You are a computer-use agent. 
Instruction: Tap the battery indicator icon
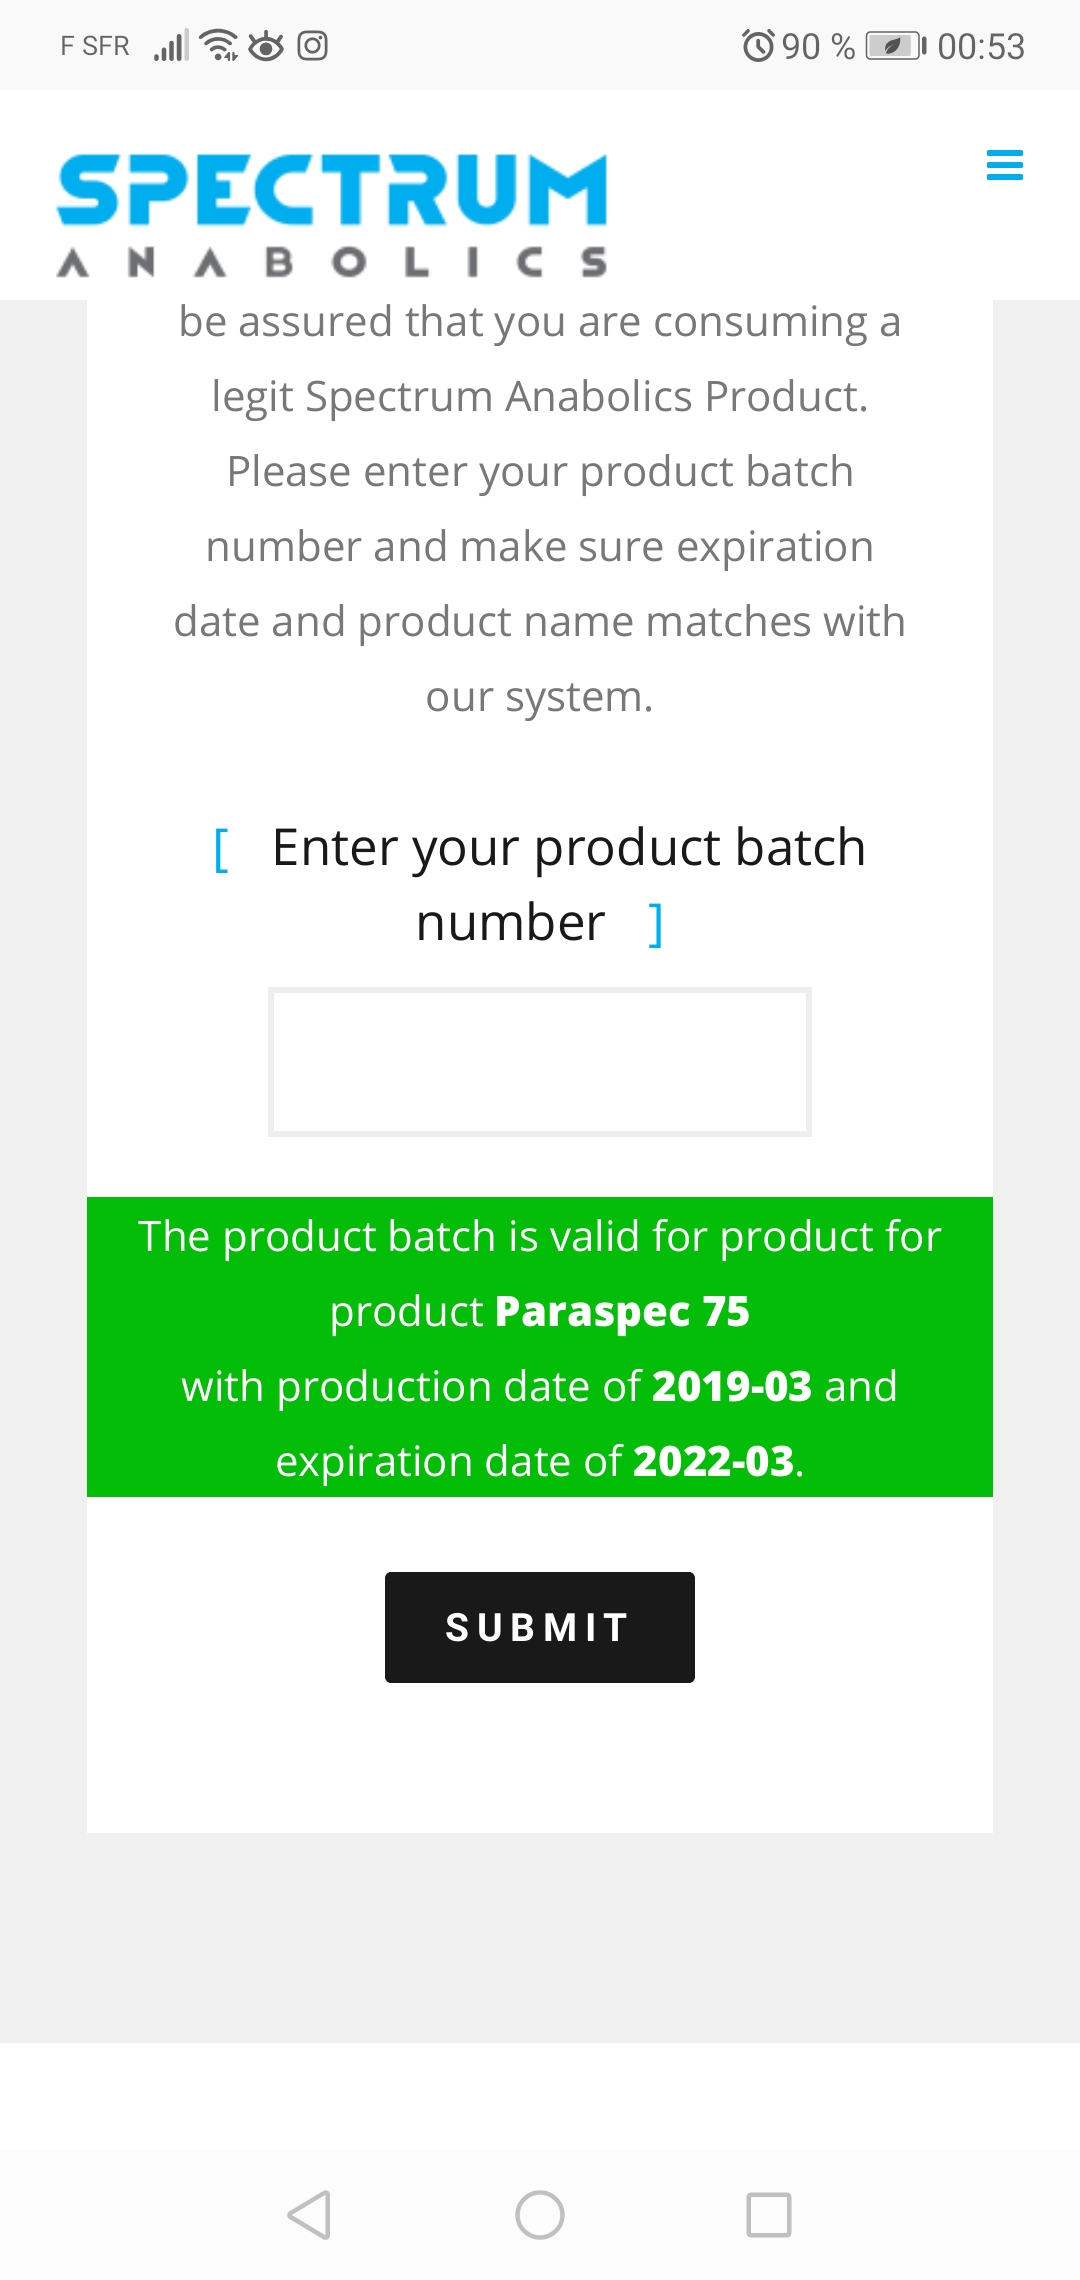pyautogui.click(x=895, y=46)
